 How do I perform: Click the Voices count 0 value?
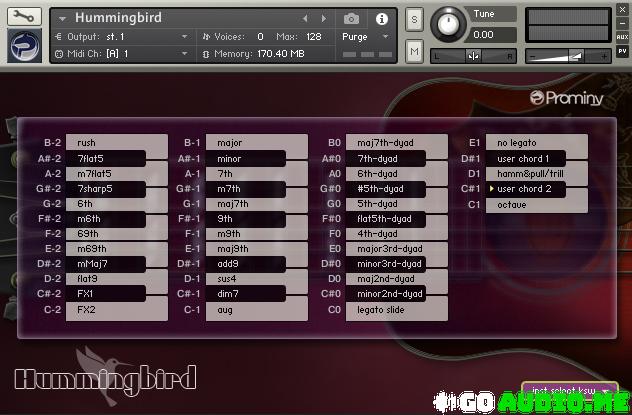260,37
